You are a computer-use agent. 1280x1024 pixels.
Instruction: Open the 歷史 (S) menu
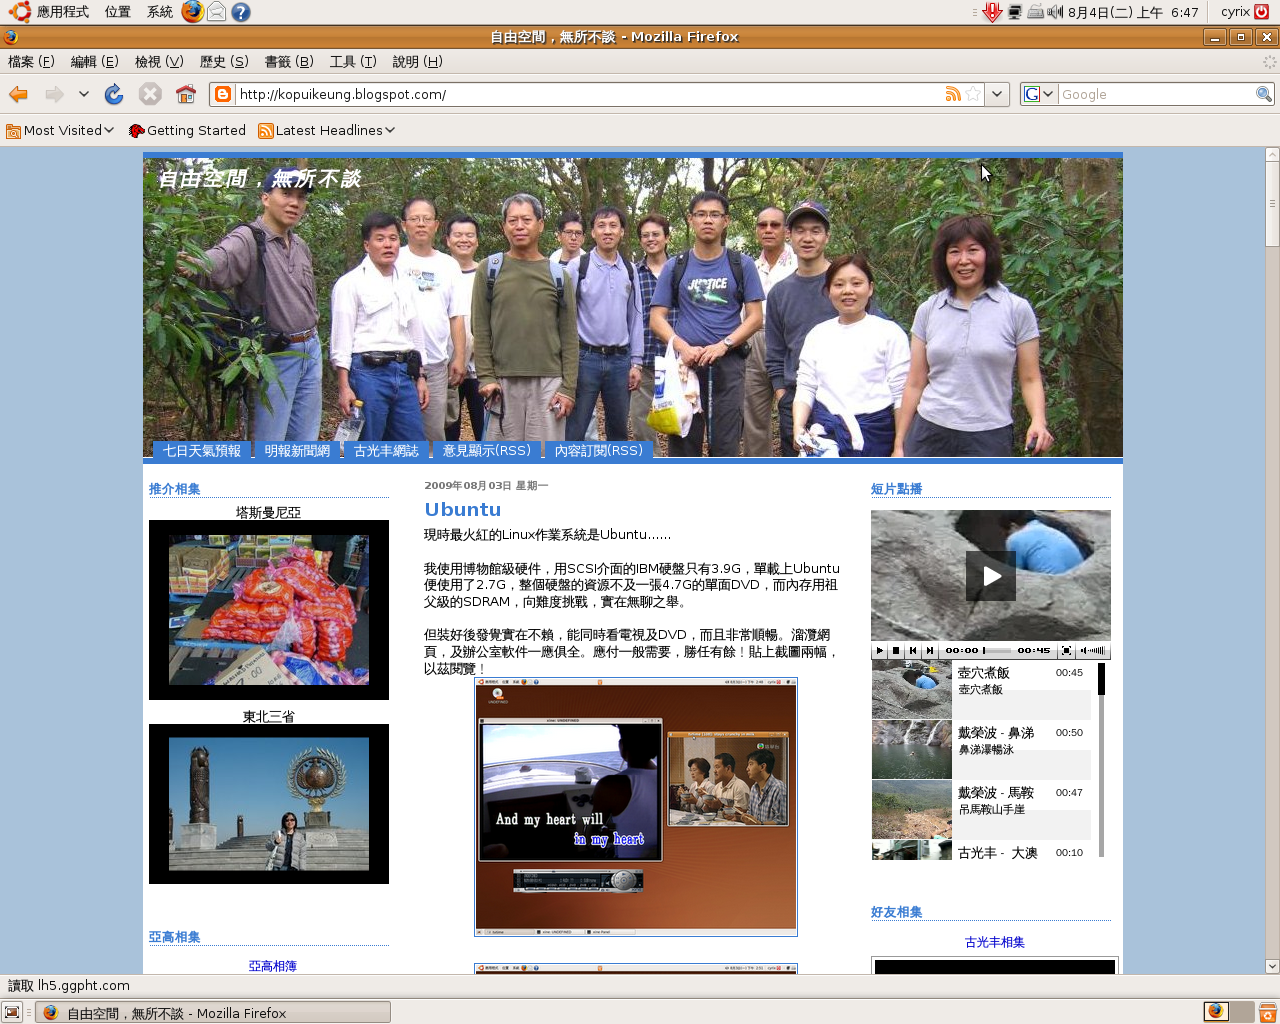(x=224, y=61)
